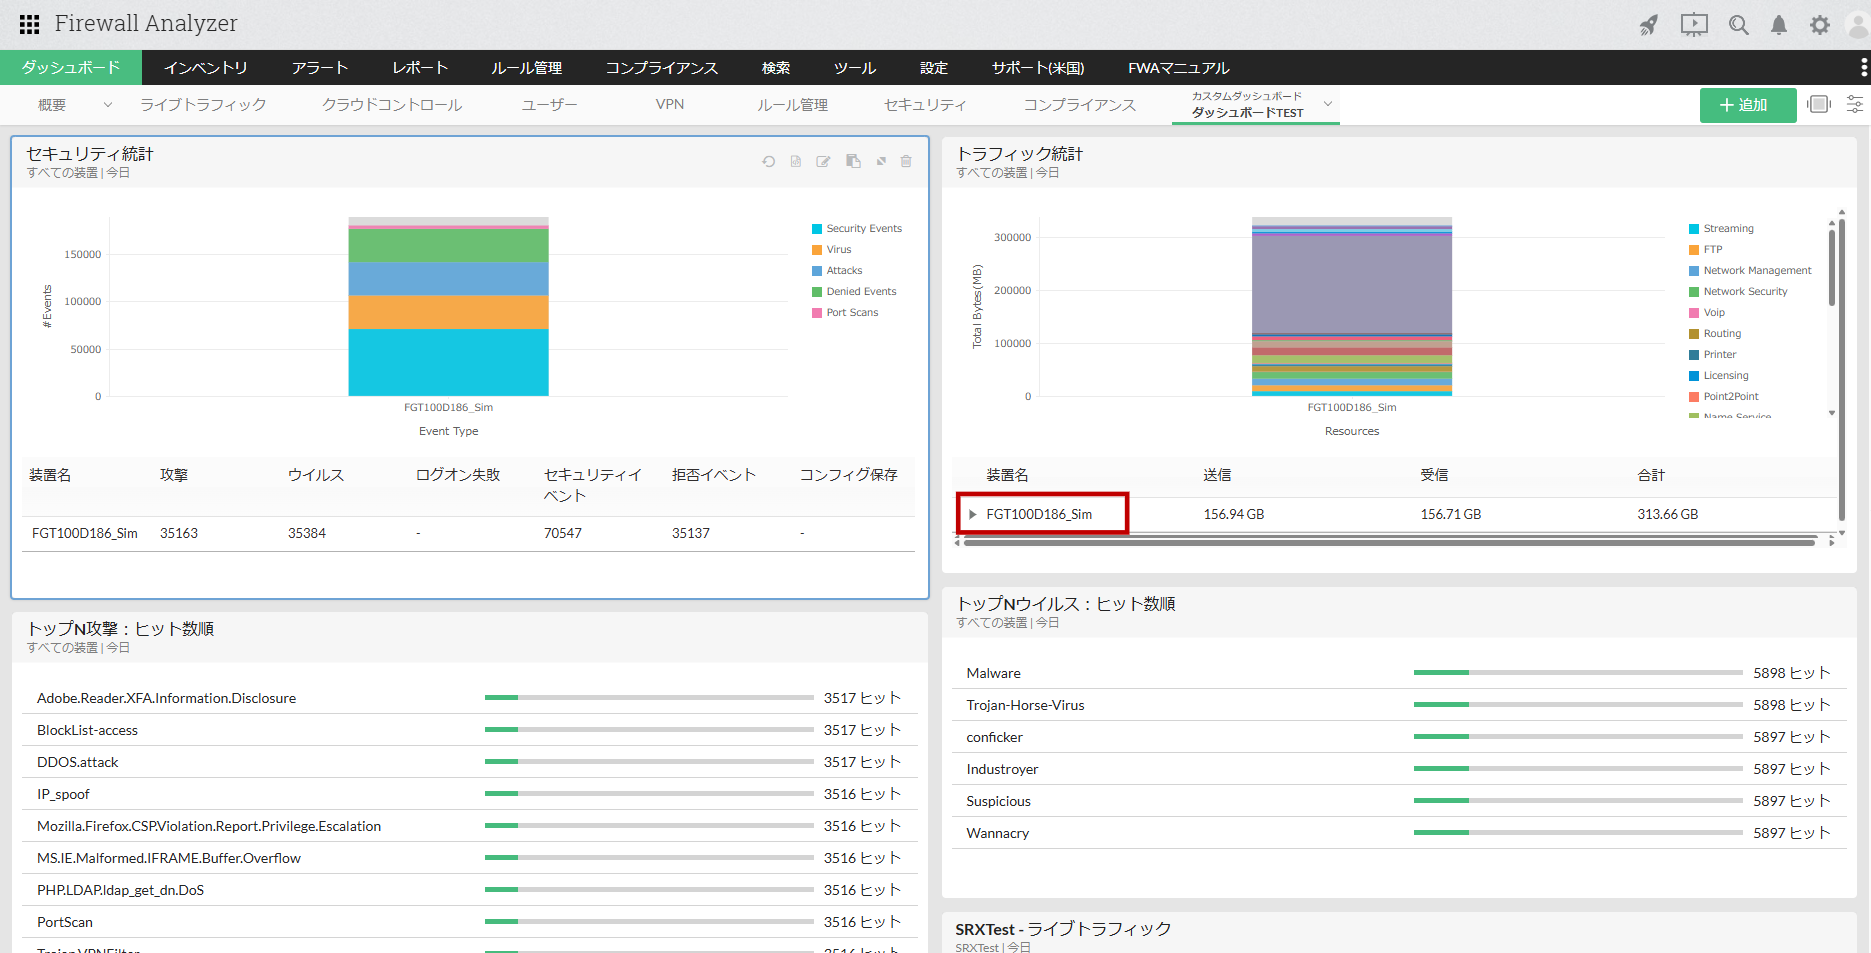Toggle the Virus series in security chart legend
Screen dimensions: 1871x953
[x=838, y=250]
